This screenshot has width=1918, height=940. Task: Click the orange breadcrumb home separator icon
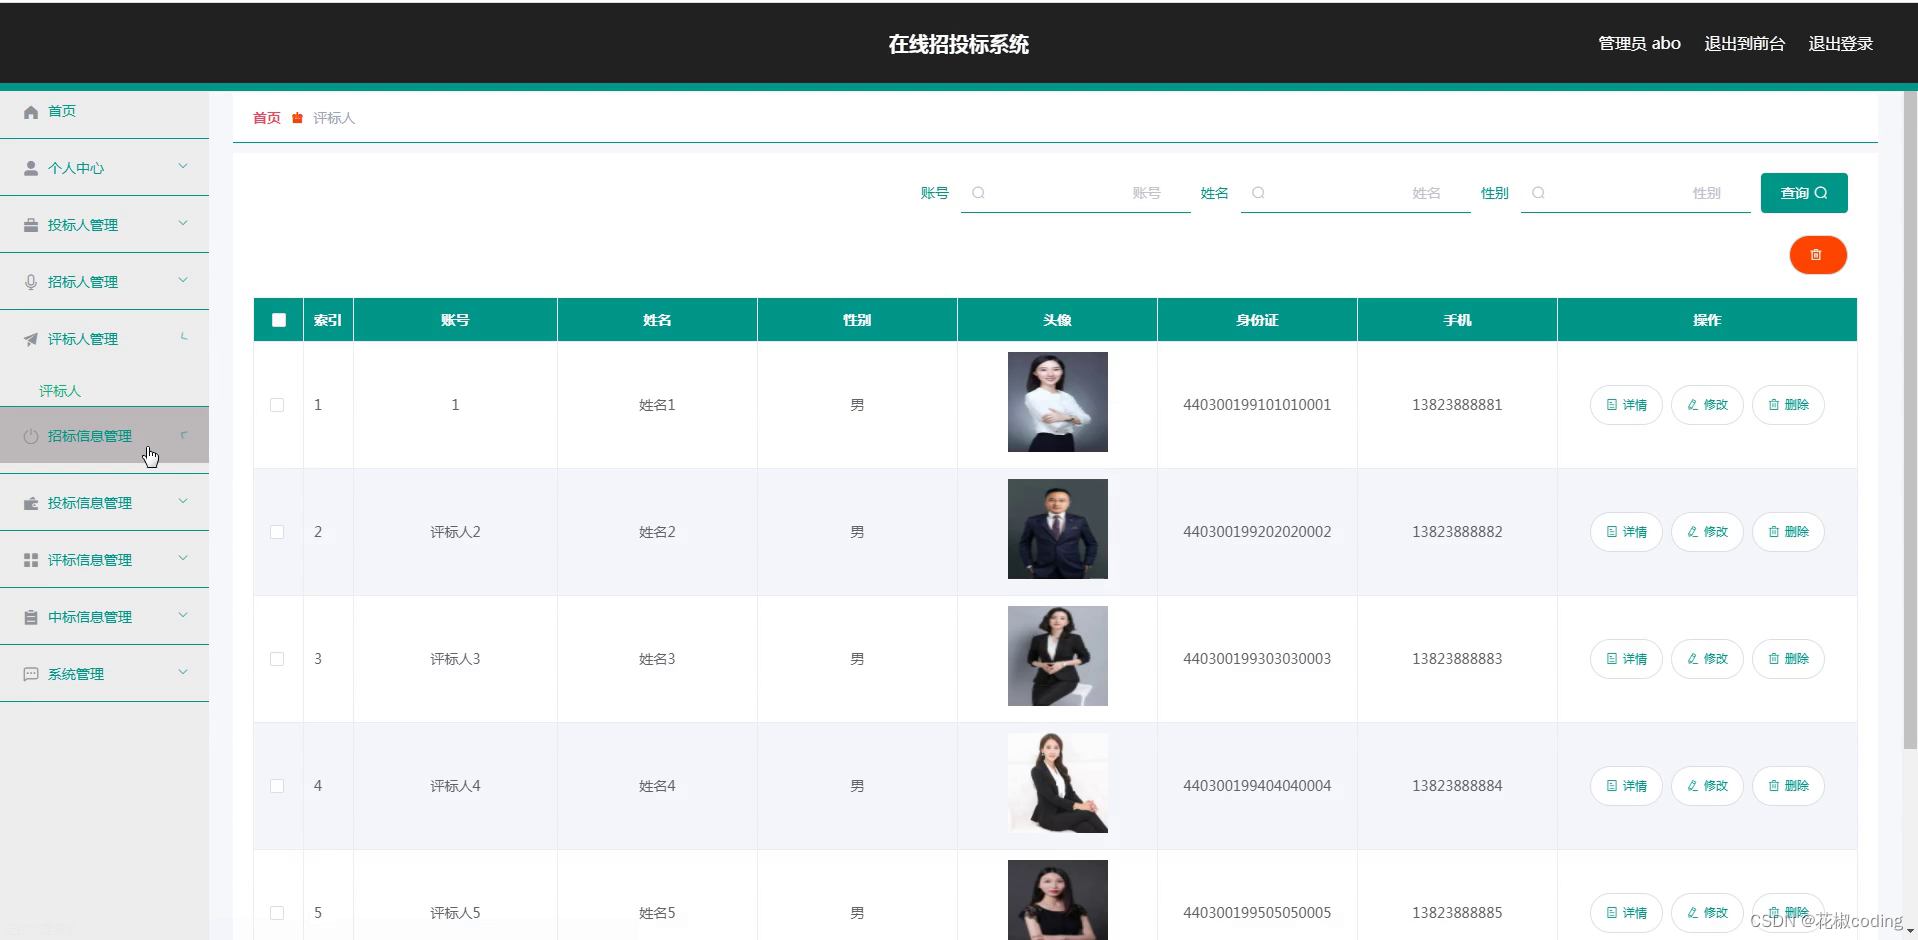tap(297, 118)
